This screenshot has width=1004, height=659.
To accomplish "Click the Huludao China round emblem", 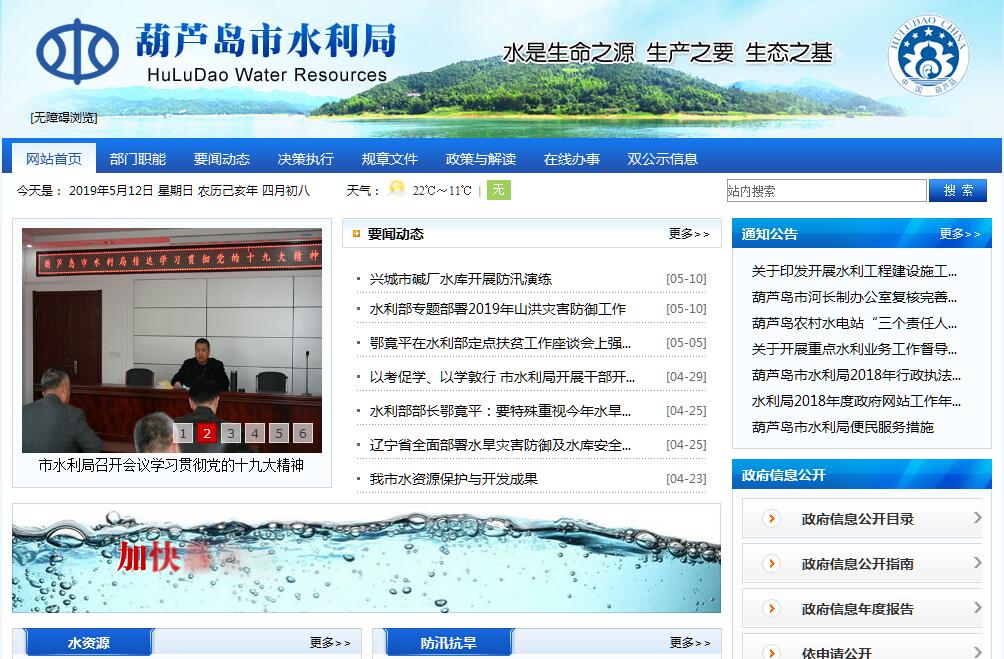I will pyautogui.click(x=927, y=55).
